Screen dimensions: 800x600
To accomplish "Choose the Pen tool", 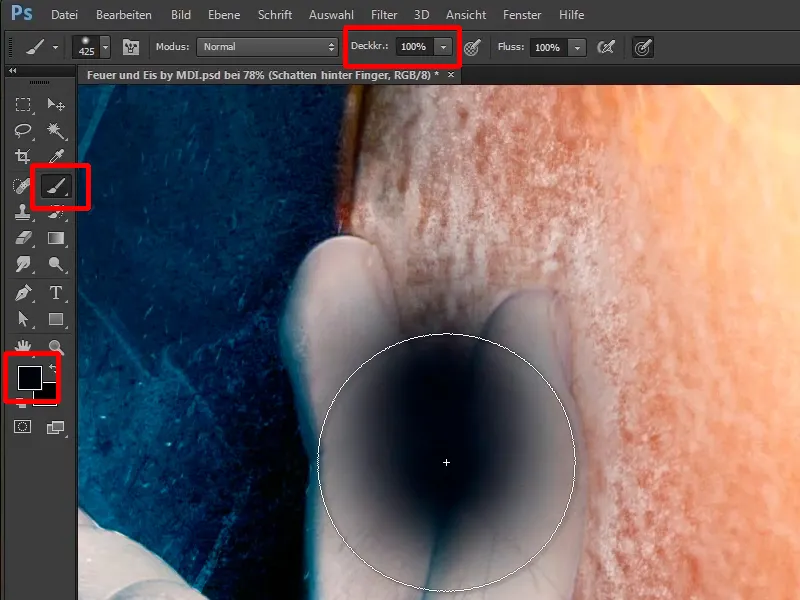I will (23, 293).
